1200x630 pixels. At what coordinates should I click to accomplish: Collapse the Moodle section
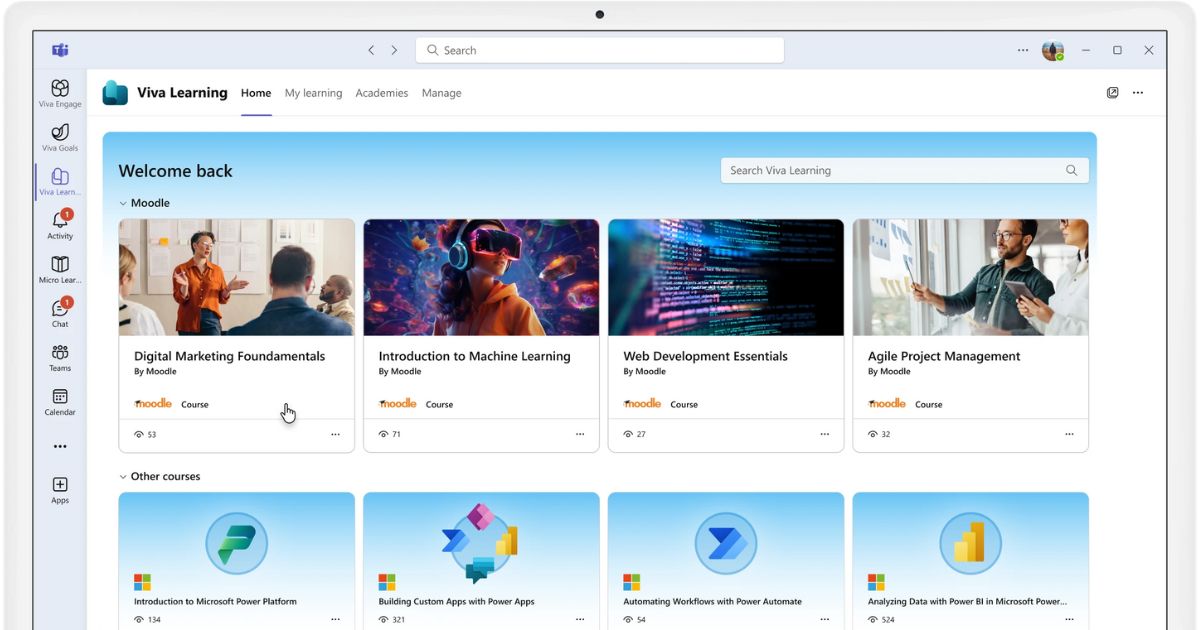[x=123, y=203]
